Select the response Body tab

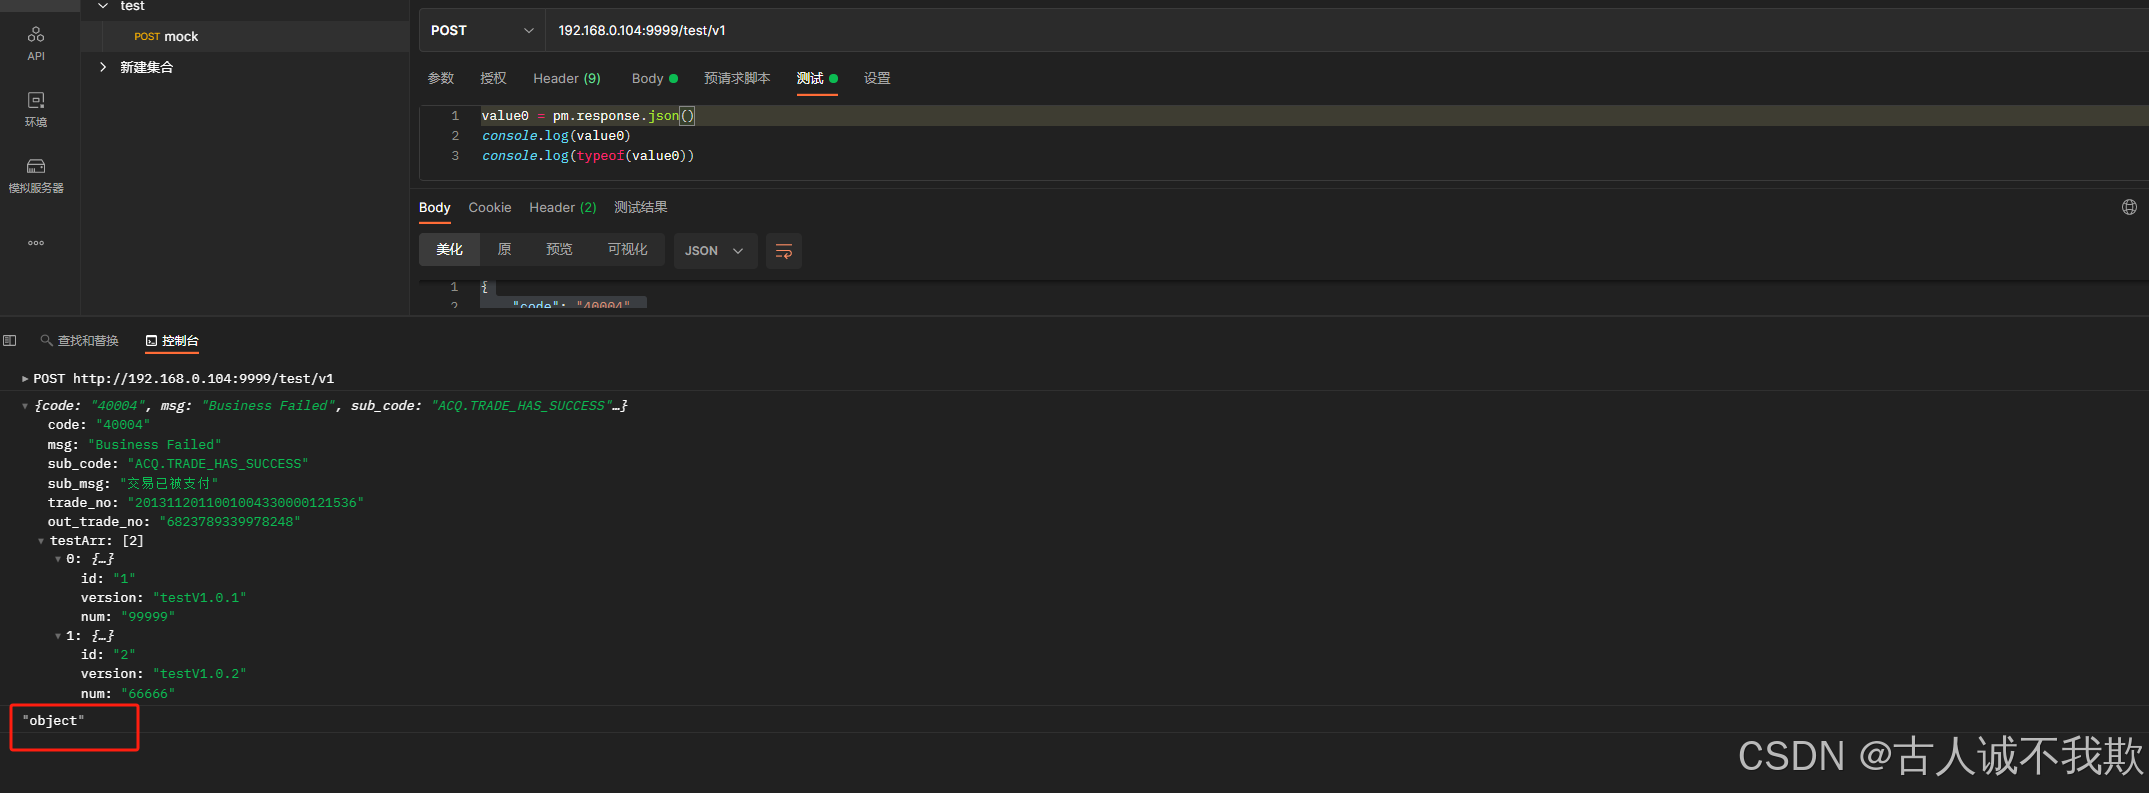pyautogui.click(x=435, y=208)
